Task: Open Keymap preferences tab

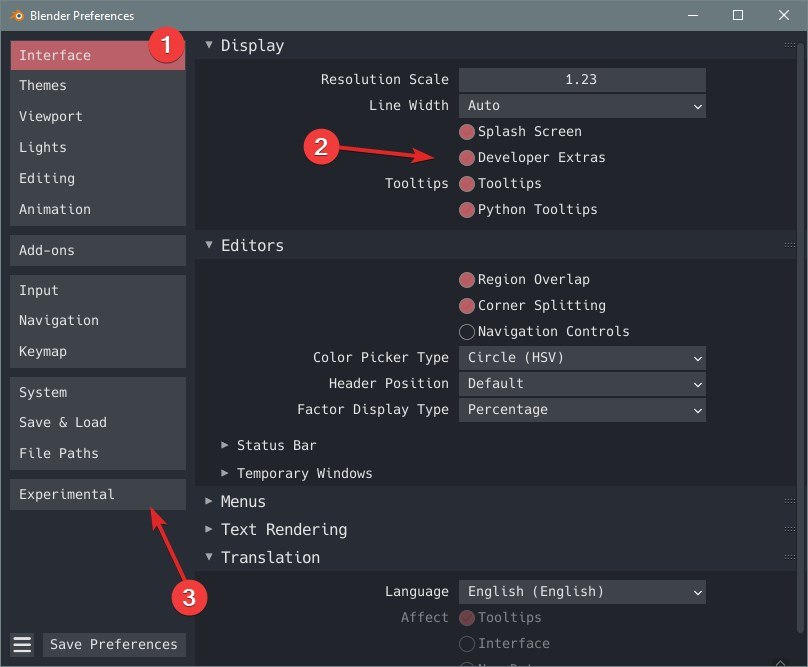Action: [97, 352]
